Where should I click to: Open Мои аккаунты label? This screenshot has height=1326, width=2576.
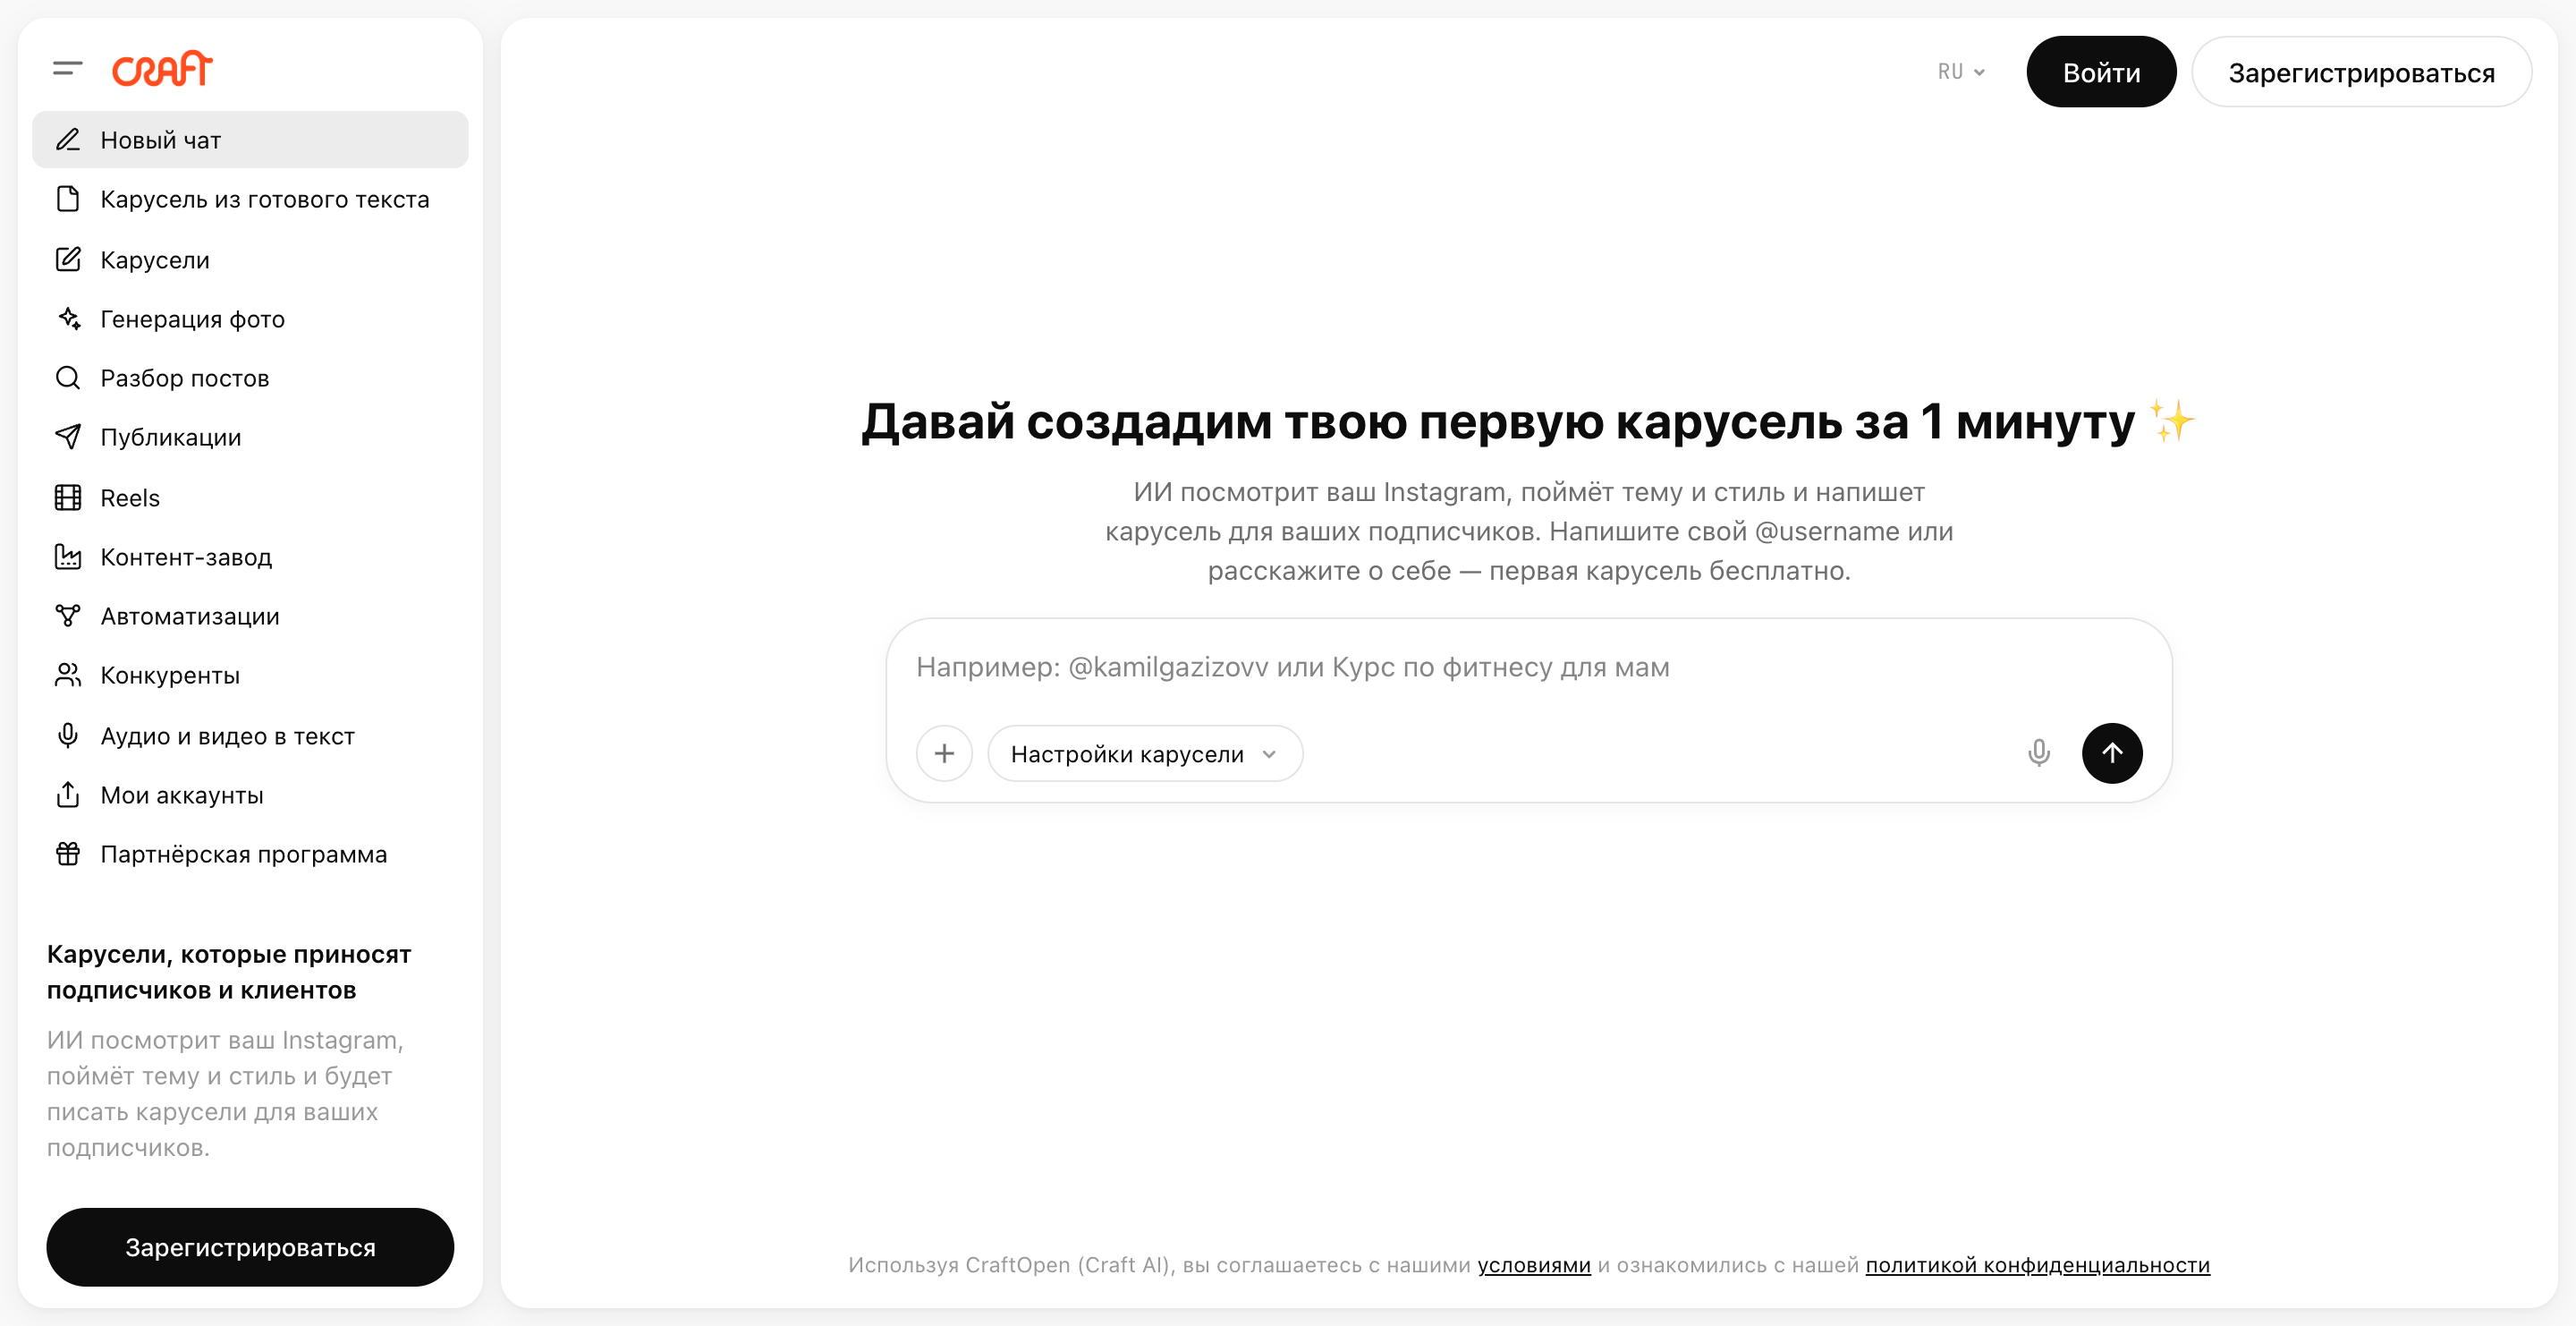click(182, 795)
